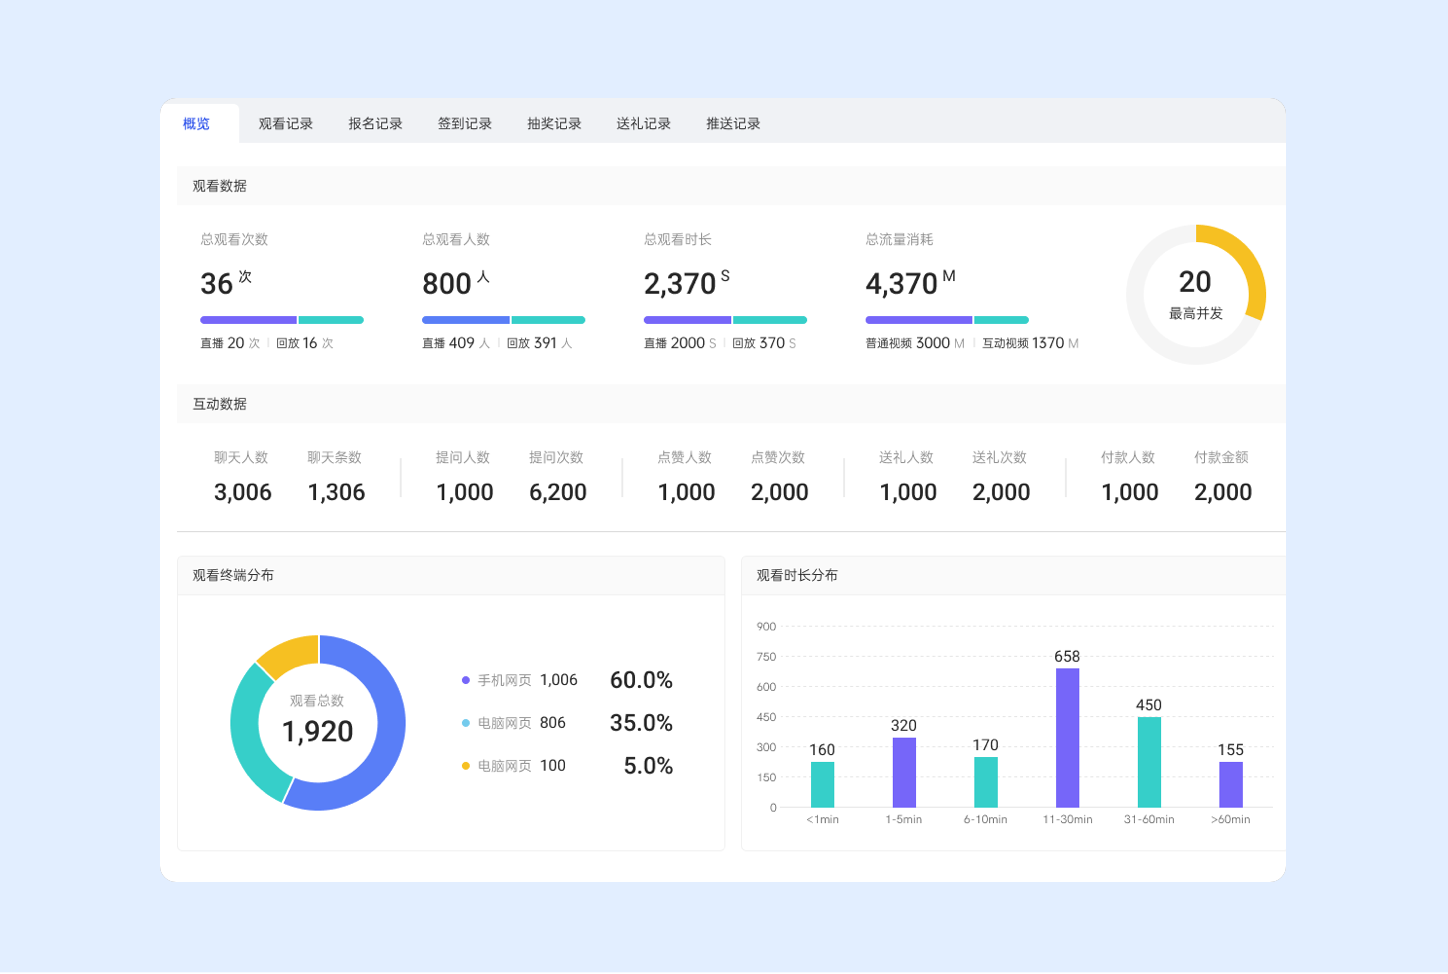This screenshot has height=974, width=1448.
Task: Click the 观看总数 1,920 donut center
Action: 318,722
